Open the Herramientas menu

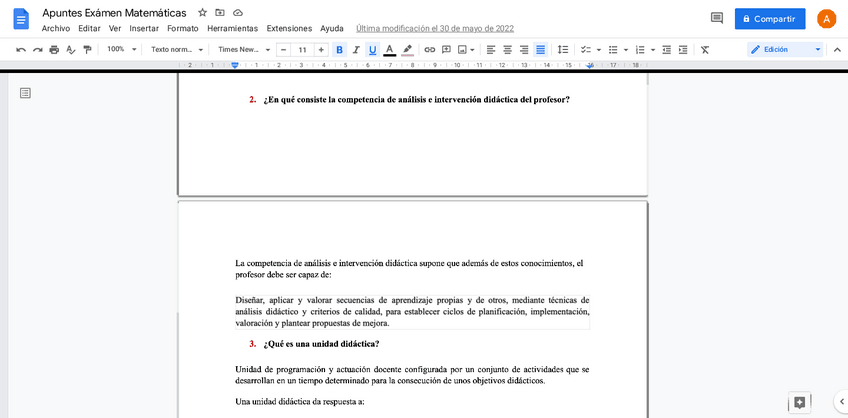click(232, 28)
